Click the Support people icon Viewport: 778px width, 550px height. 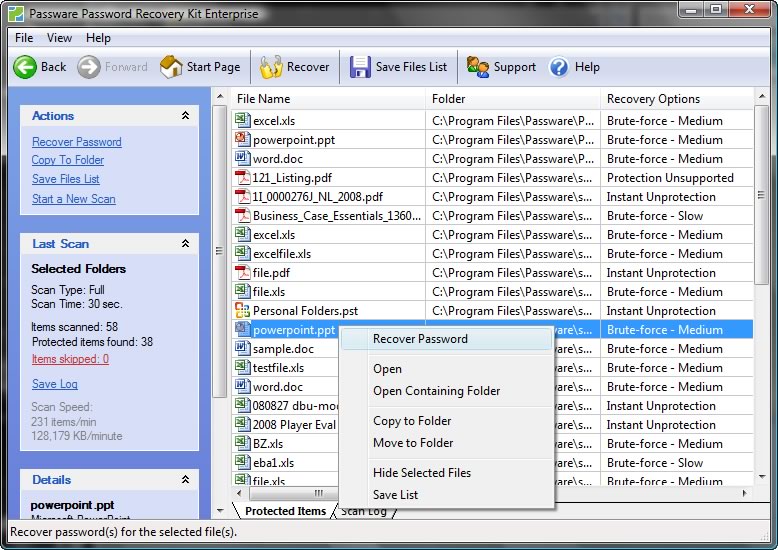pos(477,67)
